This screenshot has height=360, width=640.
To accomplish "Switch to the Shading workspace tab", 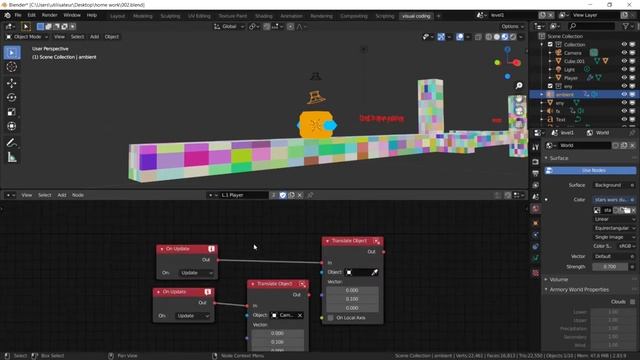I will (264, 16).
